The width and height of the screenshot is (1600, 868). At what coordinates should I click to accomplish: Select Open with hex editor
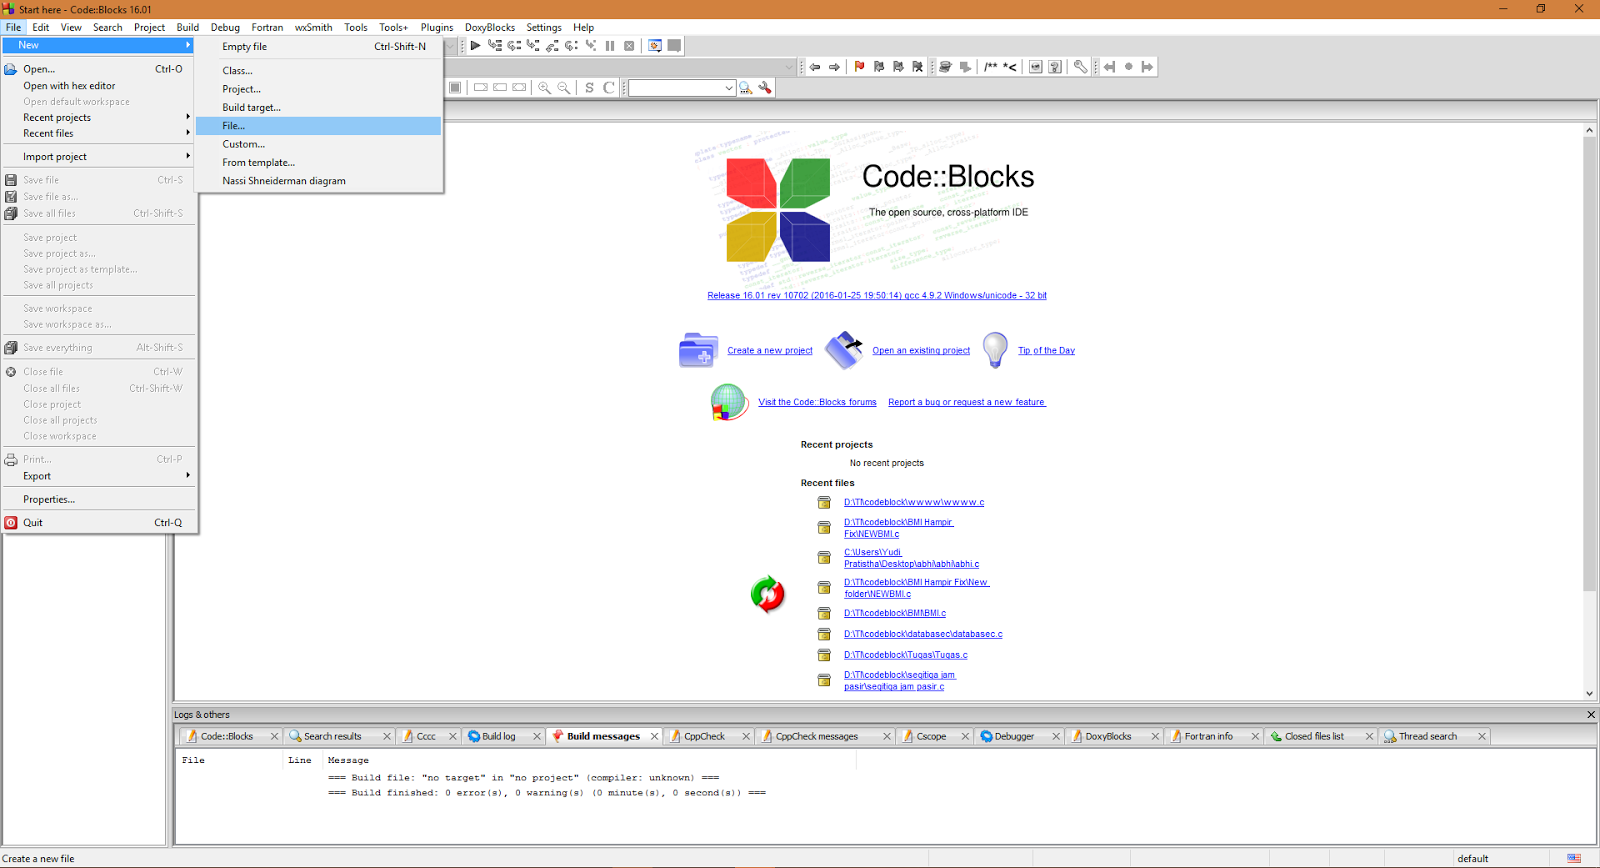[x=98, y=86]
